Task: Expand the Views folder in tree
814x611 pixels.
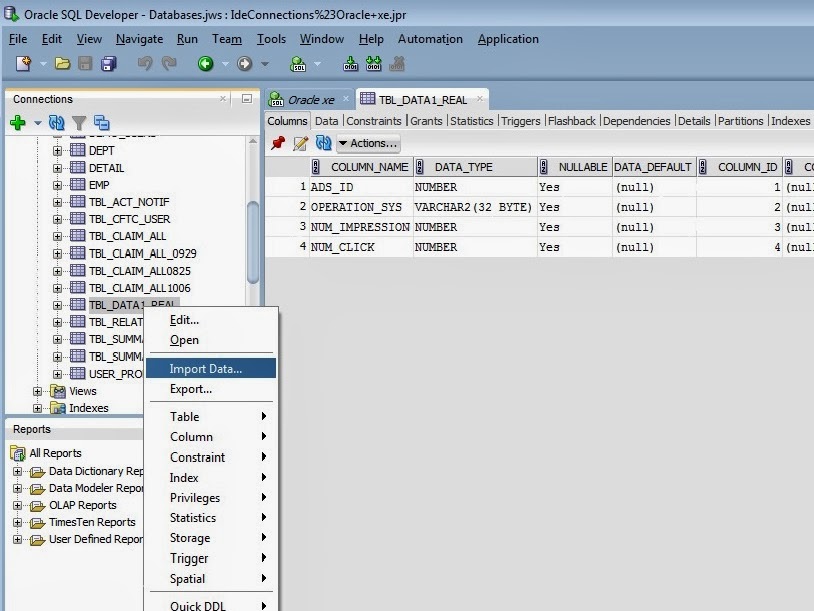Action: click(x=37, y=391)
